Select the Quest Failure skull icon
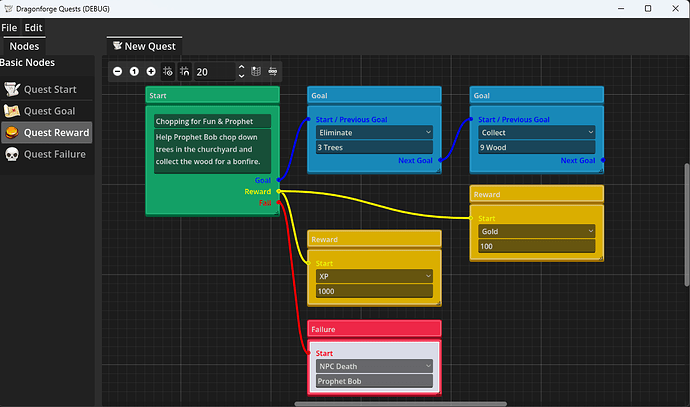The width and height of the screenshot is (690, 407). pos(12,154)
